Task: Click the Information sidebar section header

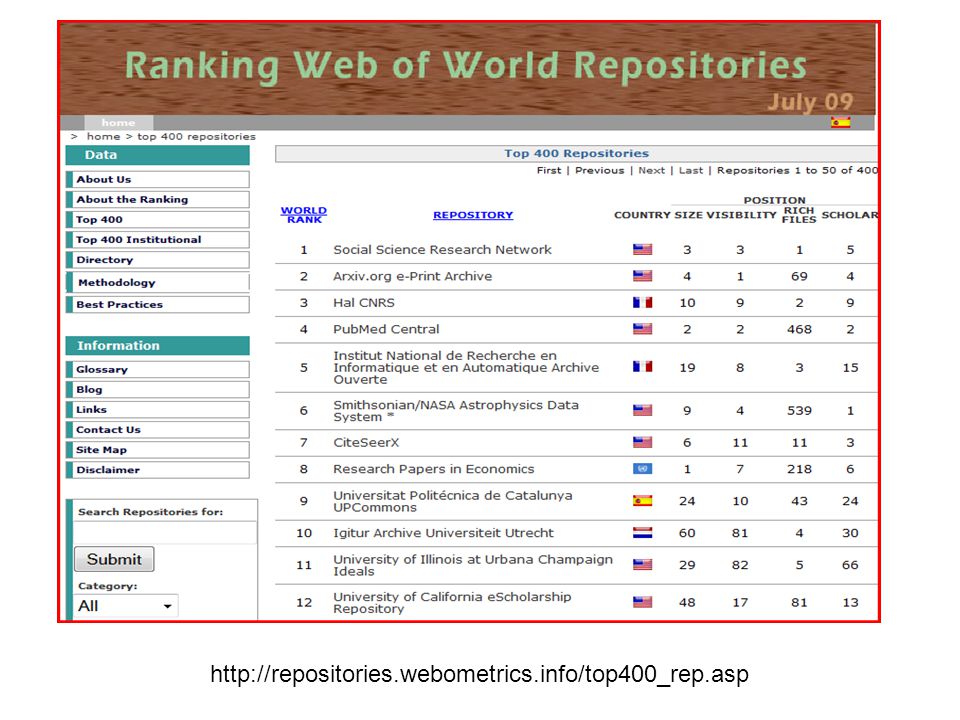Action: click(157, 345)
